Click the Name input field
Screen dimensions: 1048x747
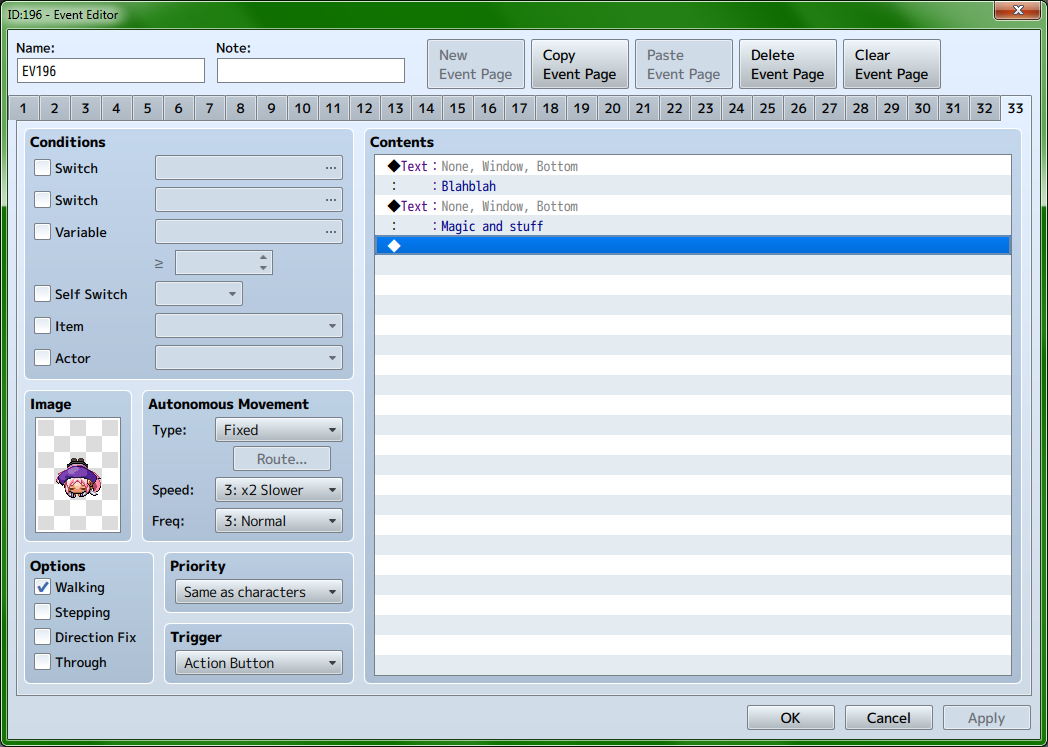tap(111, 71)
